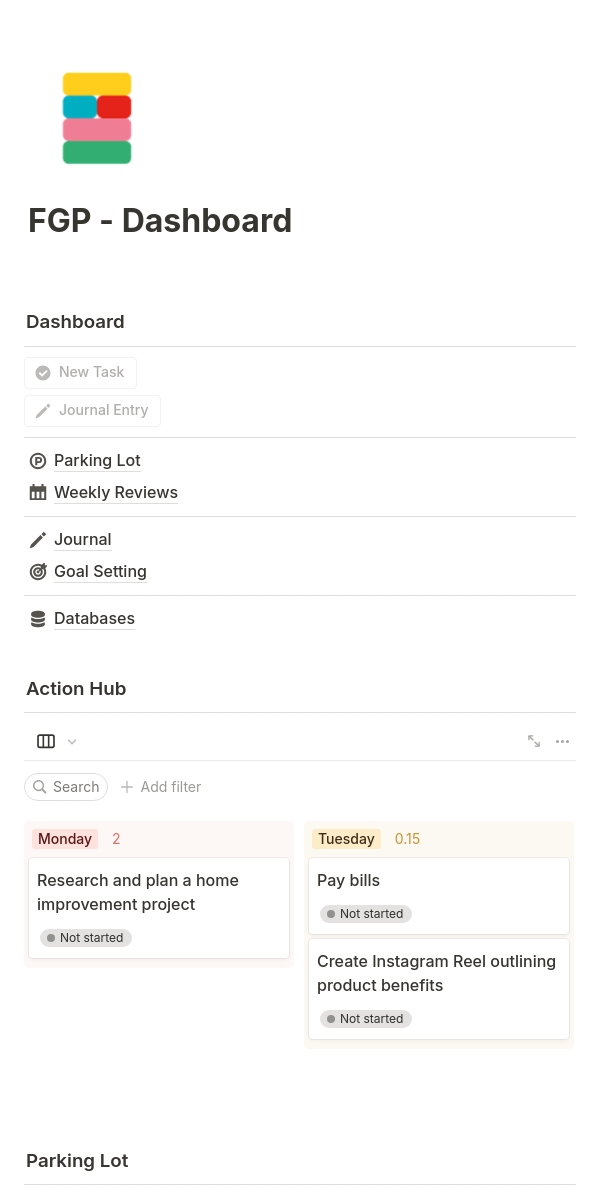Screen dimensions: 600x1200
Task: Click the Parking Lot circled-P icon
Action: [38, 461]
